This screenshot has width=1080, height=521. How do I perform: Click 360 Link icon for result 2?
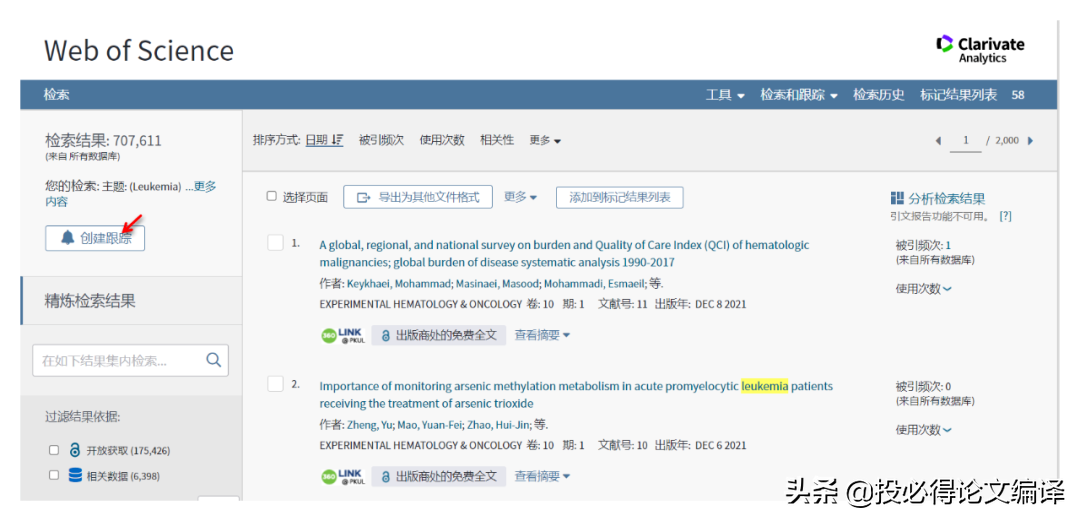pos(342,476)
